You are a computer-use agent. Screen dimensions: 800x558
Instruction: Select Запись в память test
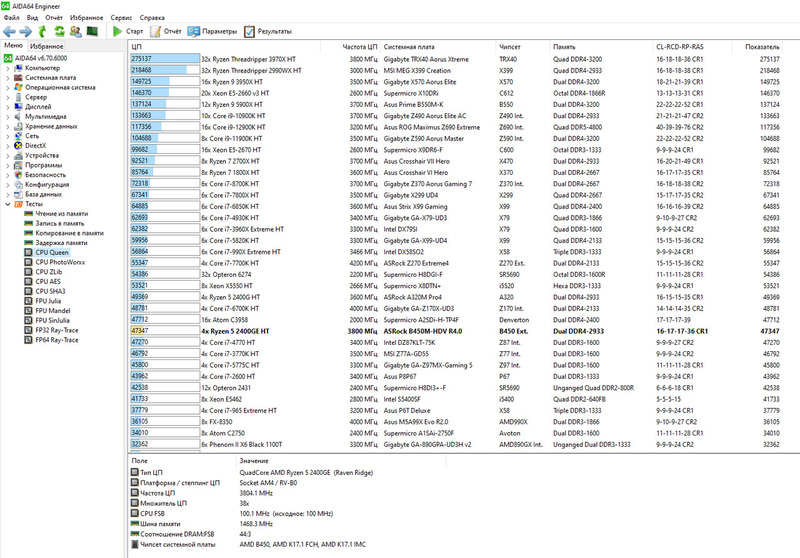(x=54, y=223)
